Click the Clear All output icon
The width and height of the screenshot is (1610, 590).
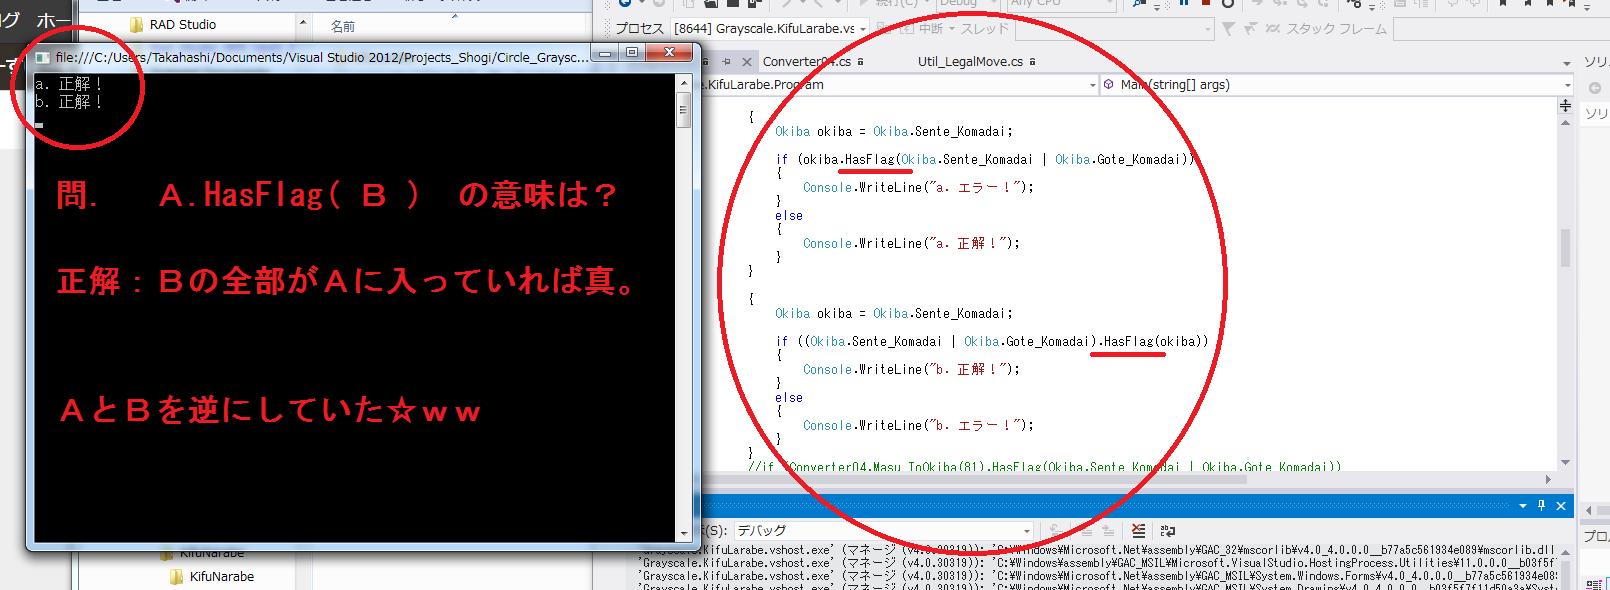pyautogui.click(x=1138, y=531)
